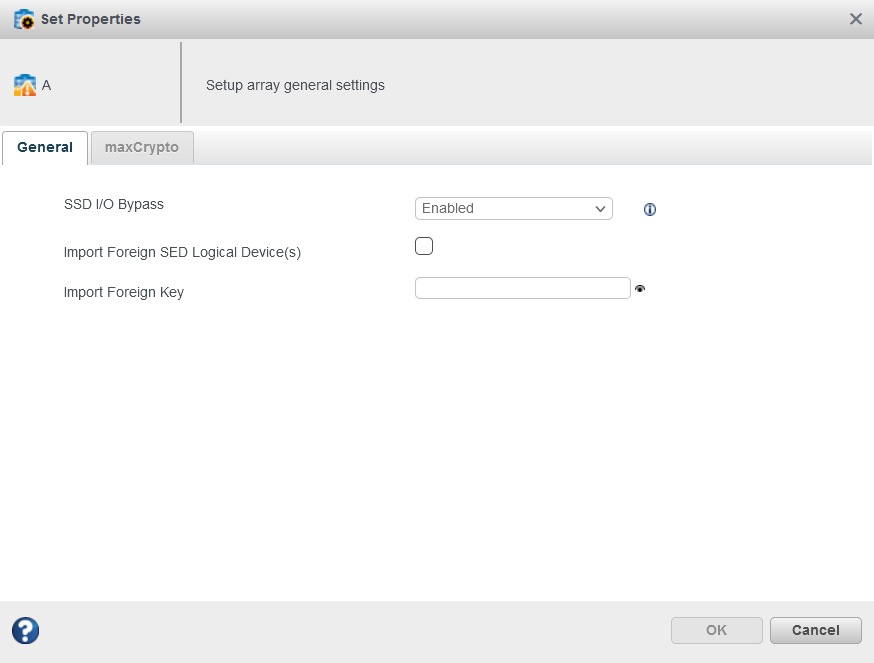Click the eye icon beside Import Foreign Key

click(x=640, y=288)
